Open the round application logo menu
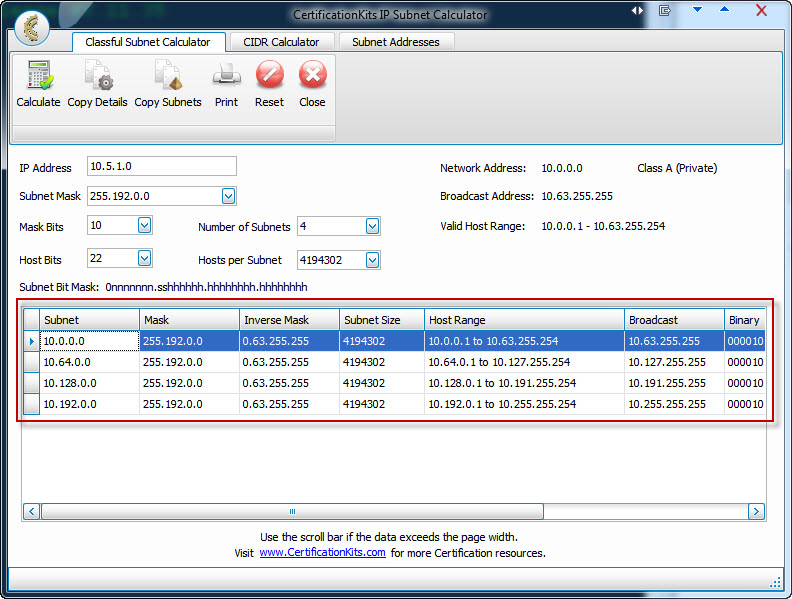 (31, 28)
